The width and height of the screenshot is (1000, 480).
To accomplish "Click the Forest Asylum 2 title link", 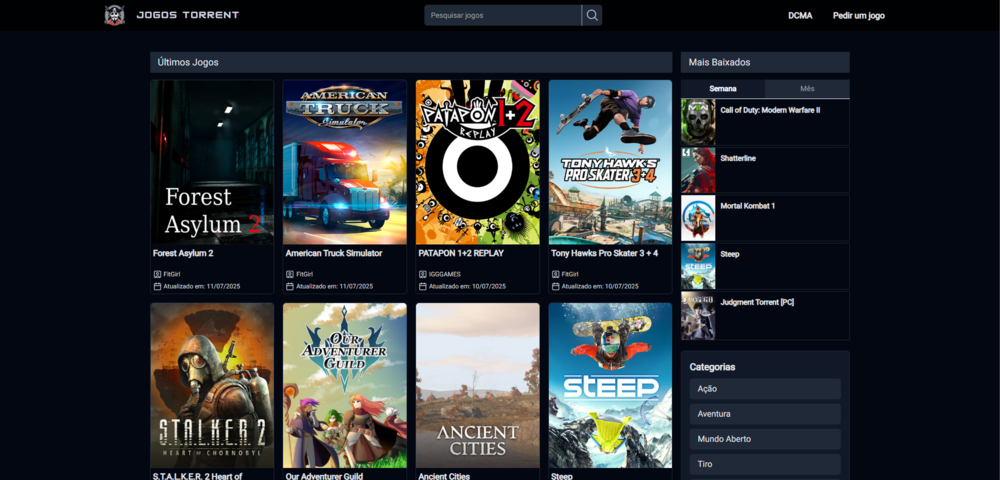I will 183,253.
